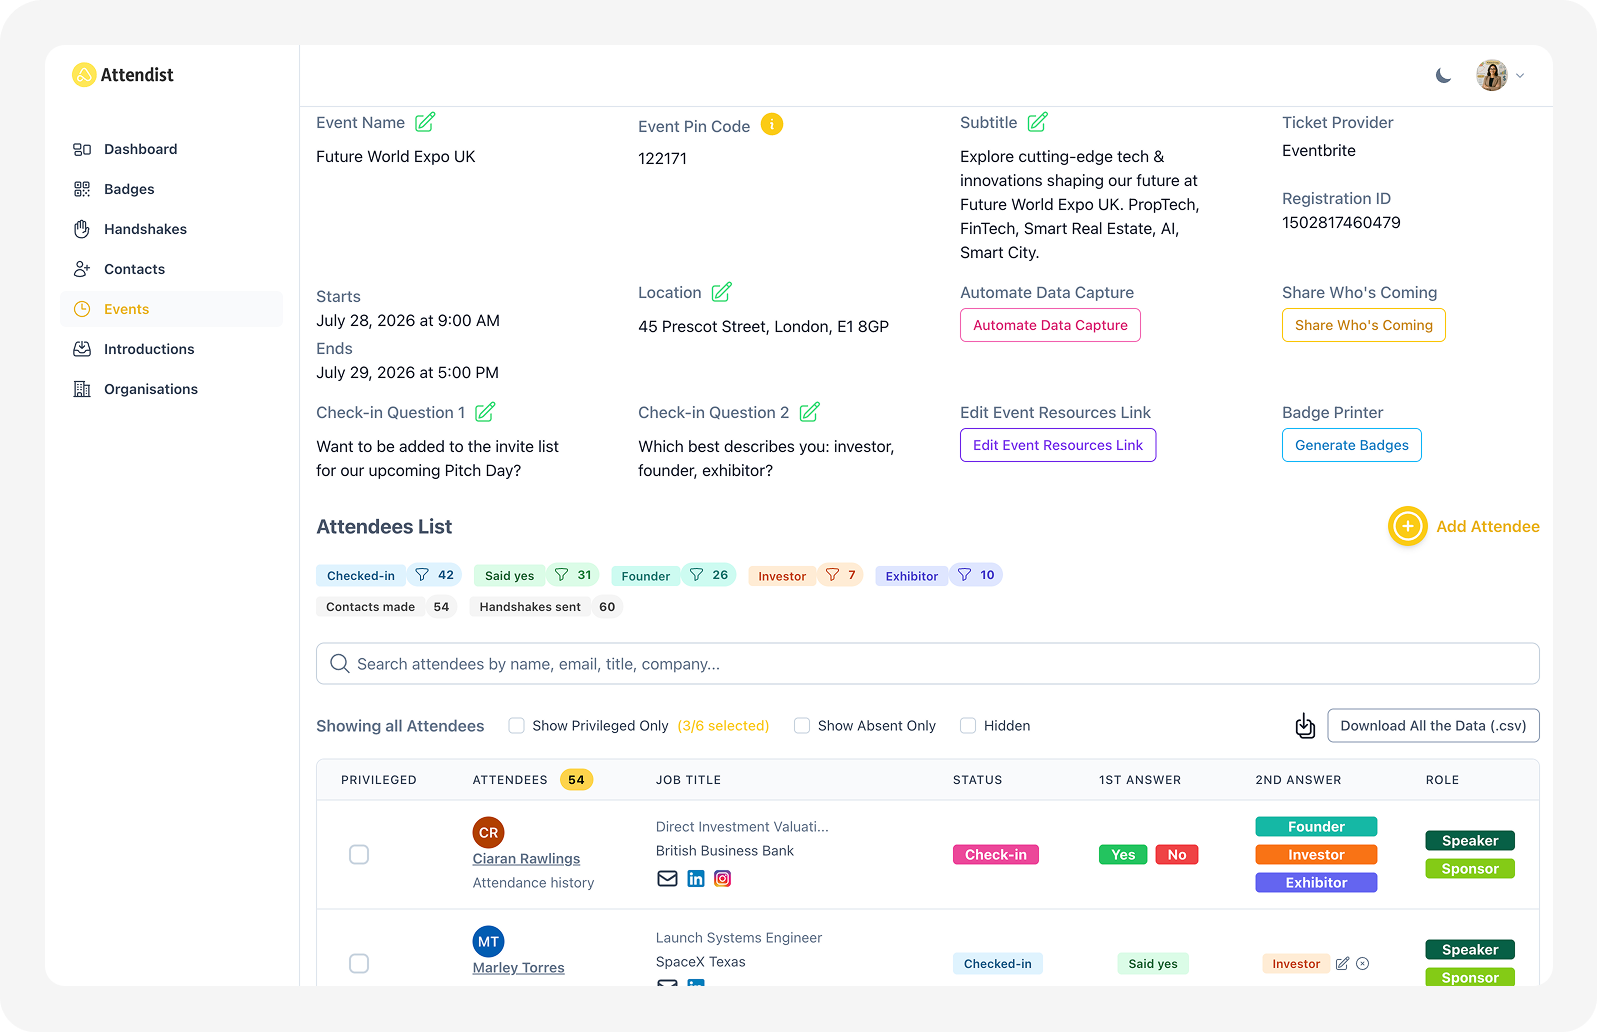Screen dimensions: 1597x1032
Task: Answer No for Ciaran Rawlings
Action: tap(1177, 855)
